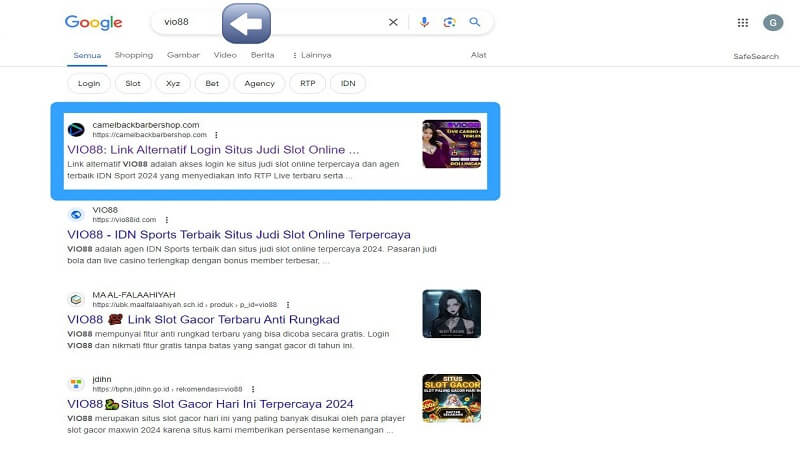Click MA AL-FALAAHIYAH result thumbnail image
800x450 pixels.
click(452, 314)
